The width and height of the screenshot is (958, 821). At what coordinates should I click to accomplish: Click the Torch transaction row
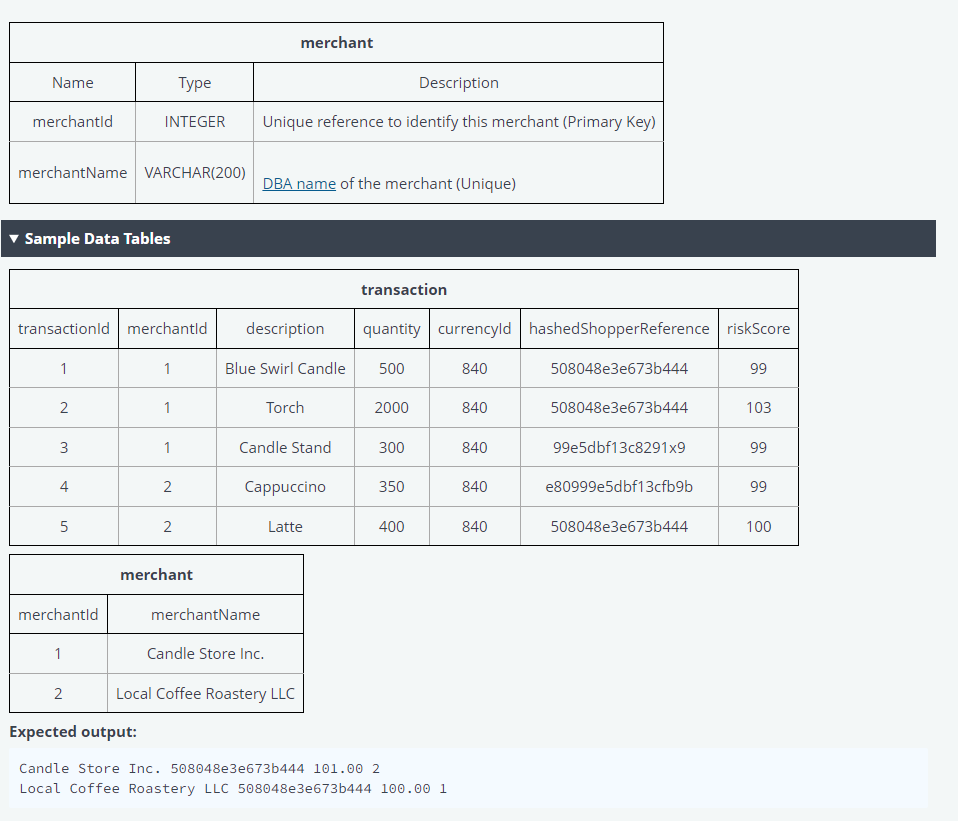(285, 407)
